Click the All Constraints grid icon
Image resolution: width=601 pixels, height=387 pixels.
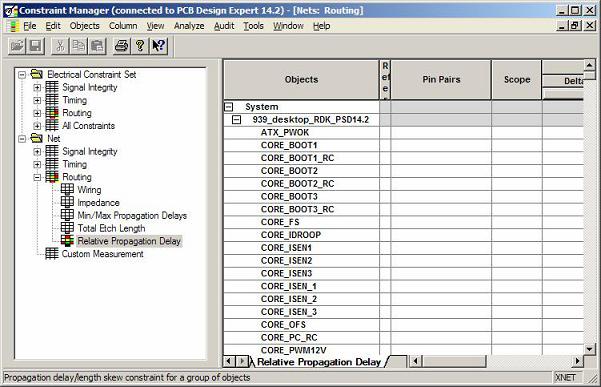pyautogui.click(x=52, y=125)
